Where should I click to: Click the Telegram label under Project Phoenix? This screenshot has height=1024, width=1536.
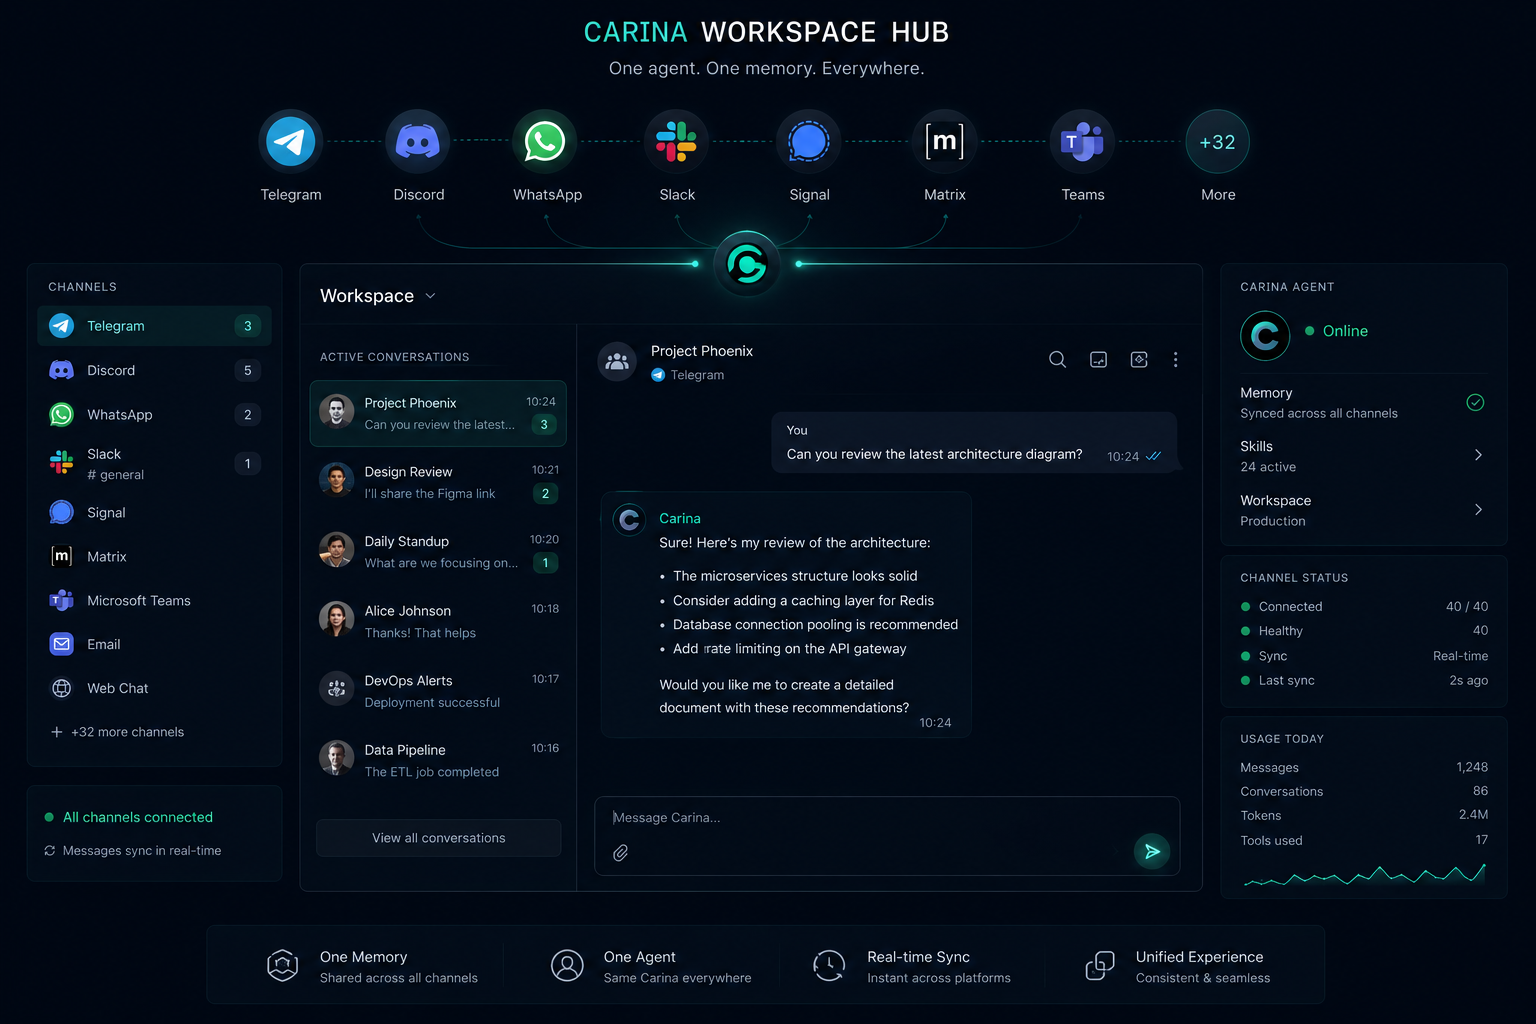coord(688,375)
